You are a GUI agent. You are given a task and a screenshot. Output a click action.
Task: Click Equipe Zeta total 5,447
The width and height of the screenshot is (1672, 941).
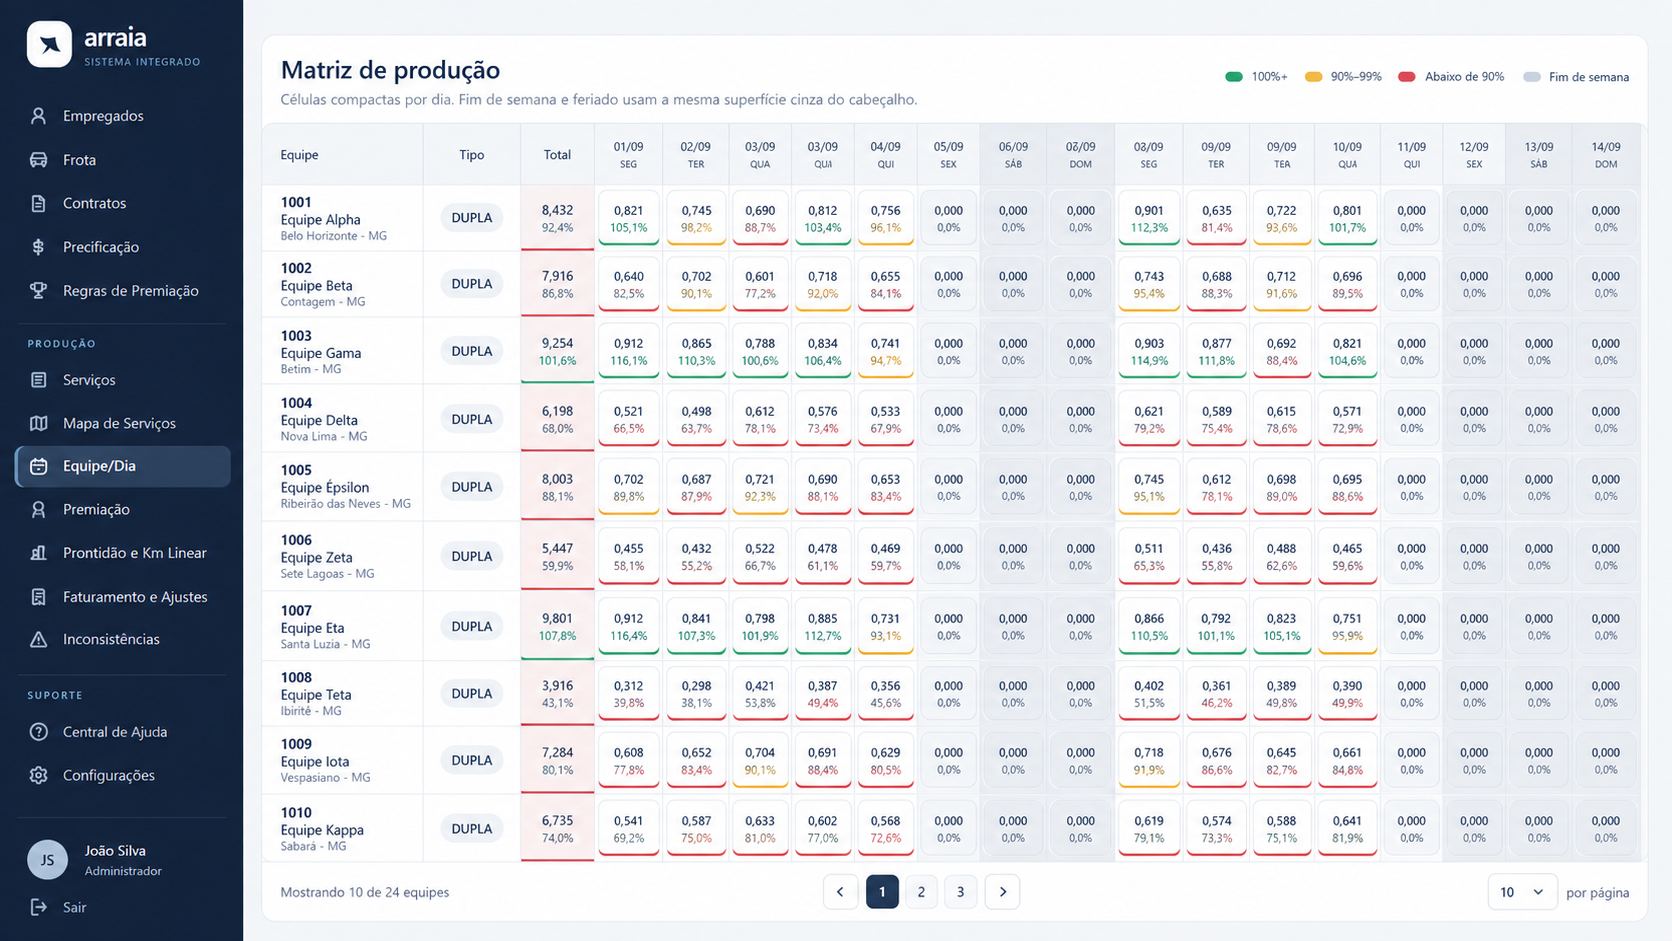pos(557,556)
